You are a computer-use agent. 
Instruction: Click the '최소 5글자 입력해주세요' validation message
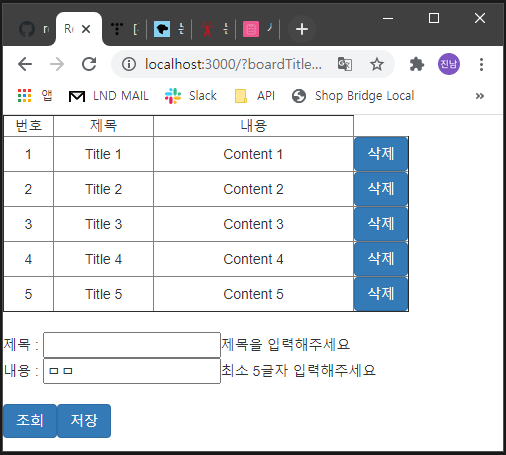click(x=298, y=370)
